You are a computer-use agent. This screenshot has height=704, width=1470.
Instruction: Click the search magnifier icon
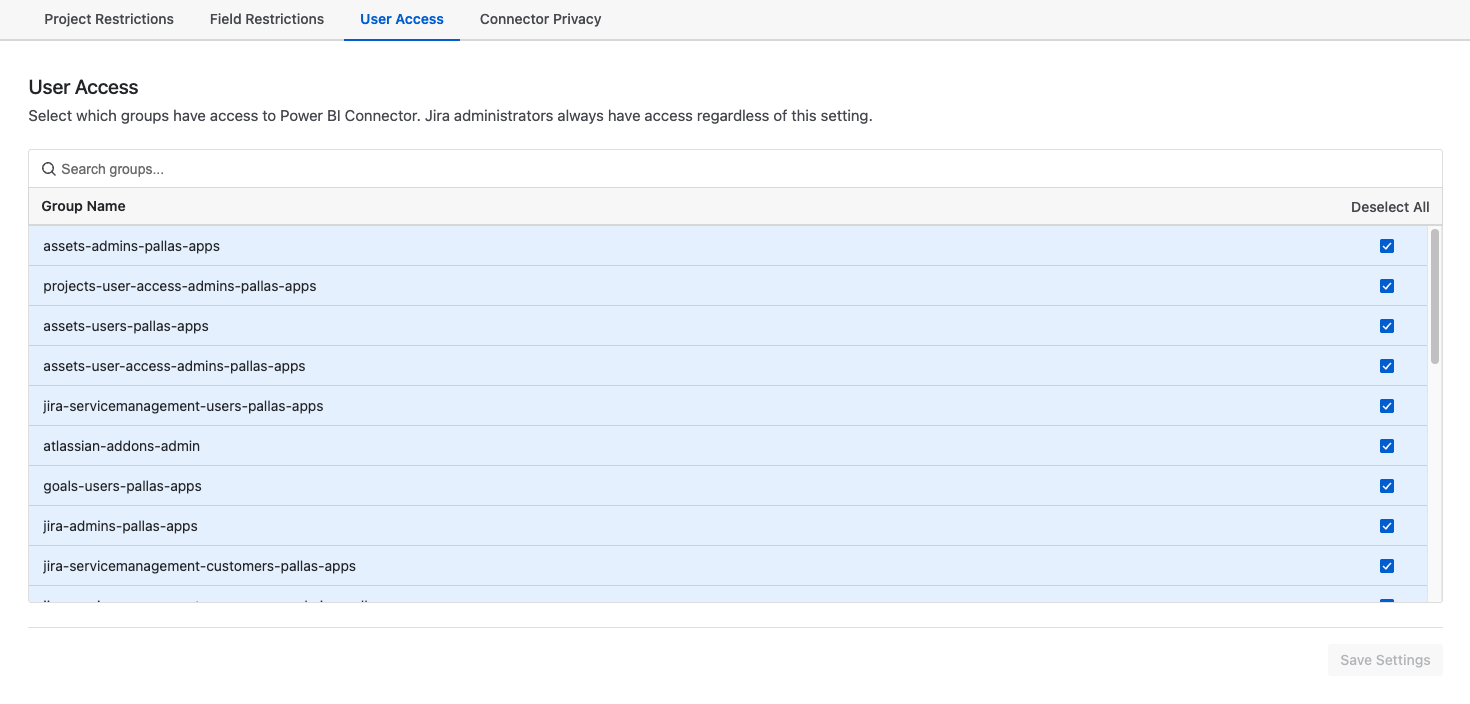pyautogui.click(x=48, y=169)
